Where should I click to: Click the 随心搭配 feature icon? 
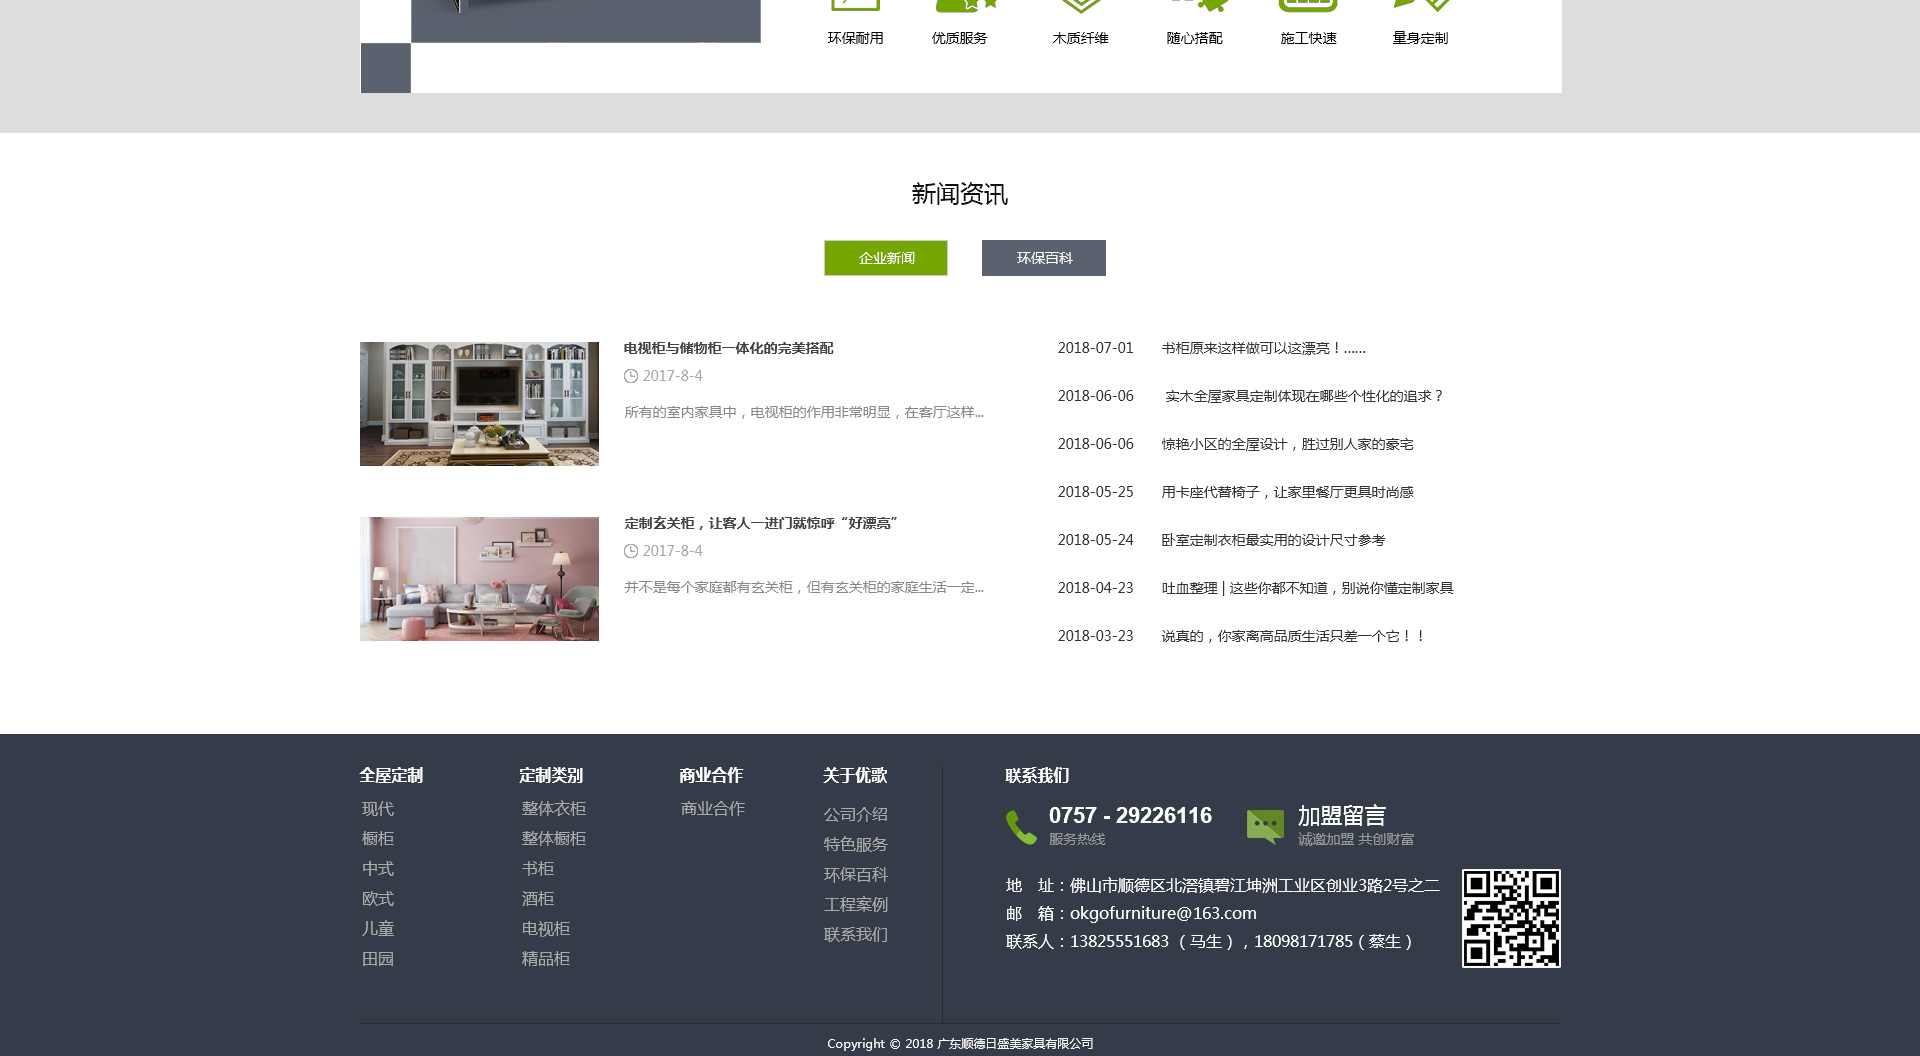(x=1197, y=6)
